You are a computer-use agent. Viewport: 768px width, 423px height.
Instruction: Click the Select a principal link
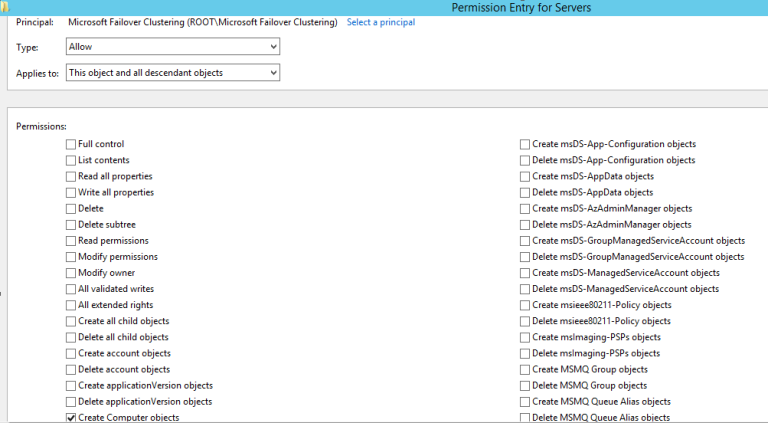(381, 22)
